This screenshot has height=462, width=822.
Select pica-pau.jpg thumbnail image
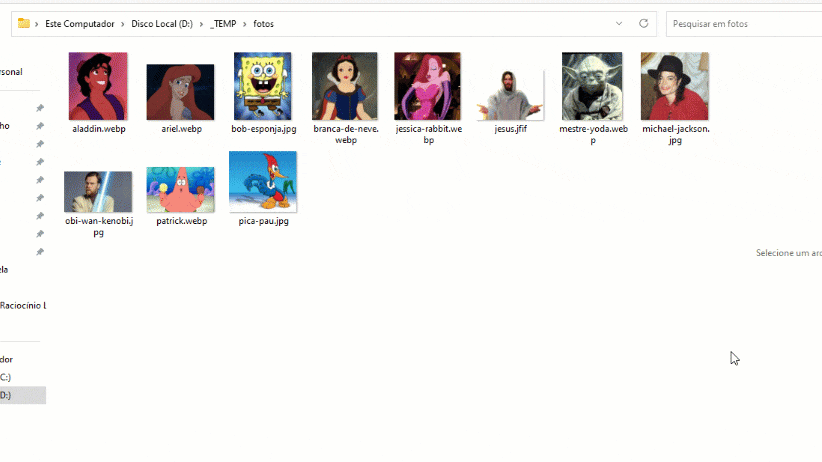point(263,182)
